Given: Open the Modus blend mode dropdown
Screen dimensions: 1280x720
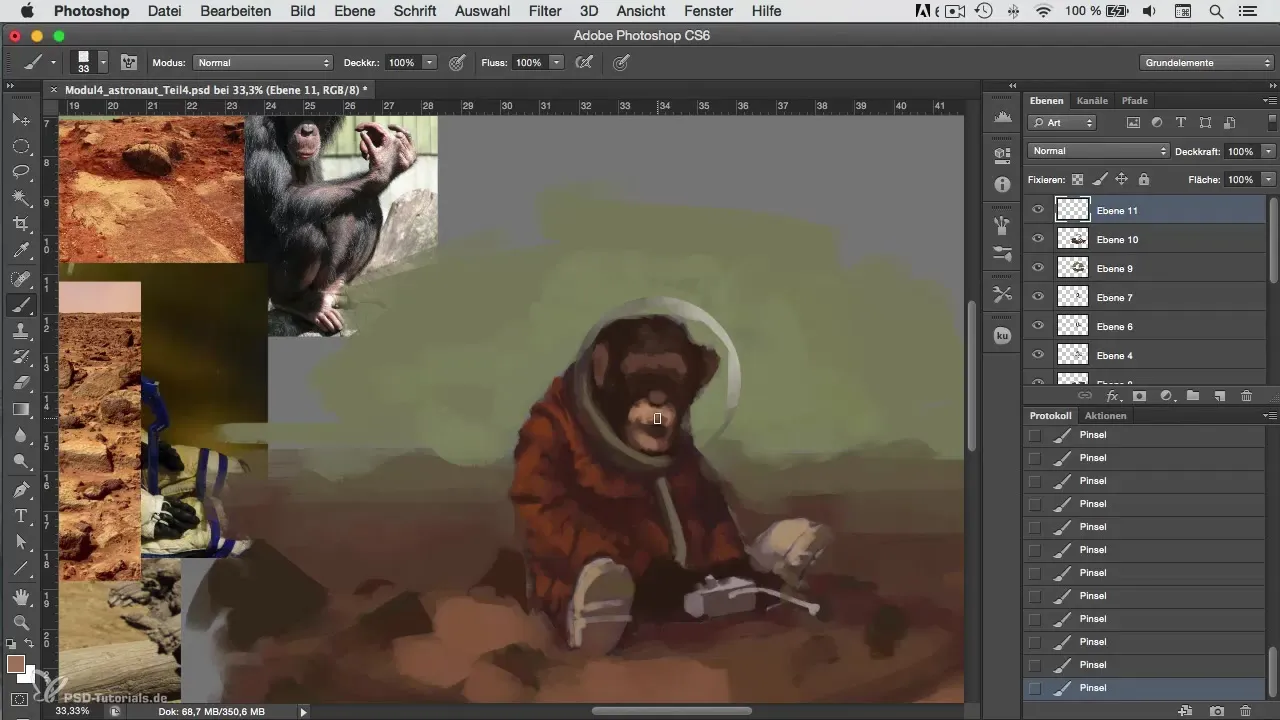Looking at the screenshot, I should [x=262, y=62].
